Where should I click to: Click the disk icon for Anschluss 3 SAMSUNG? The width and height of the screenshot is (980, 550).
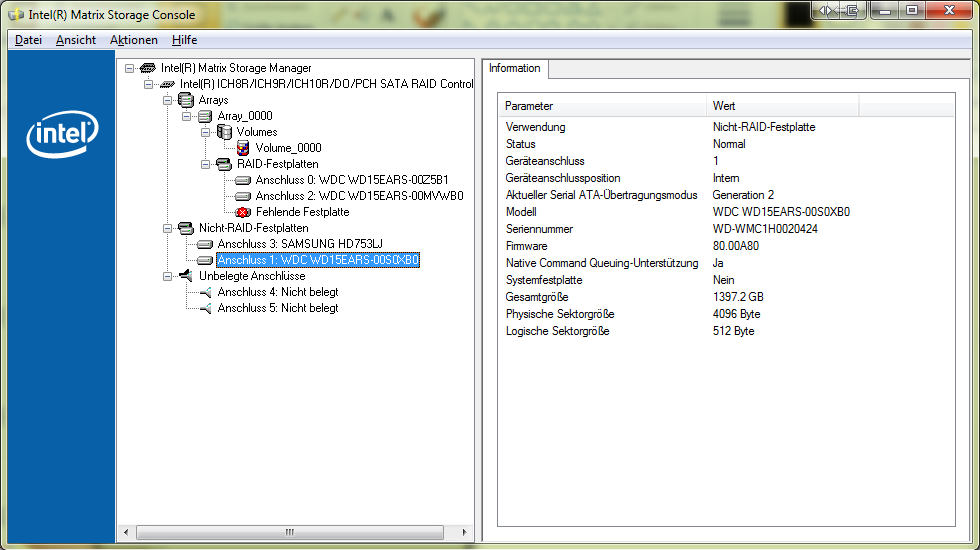click(205, 244)
